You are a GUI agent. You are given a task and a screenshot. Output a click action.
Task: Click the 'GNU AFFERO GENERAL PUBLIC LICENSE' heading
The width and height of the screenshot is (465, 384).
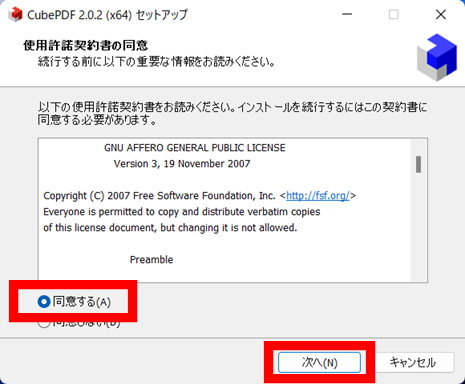[x=195, y=148]
